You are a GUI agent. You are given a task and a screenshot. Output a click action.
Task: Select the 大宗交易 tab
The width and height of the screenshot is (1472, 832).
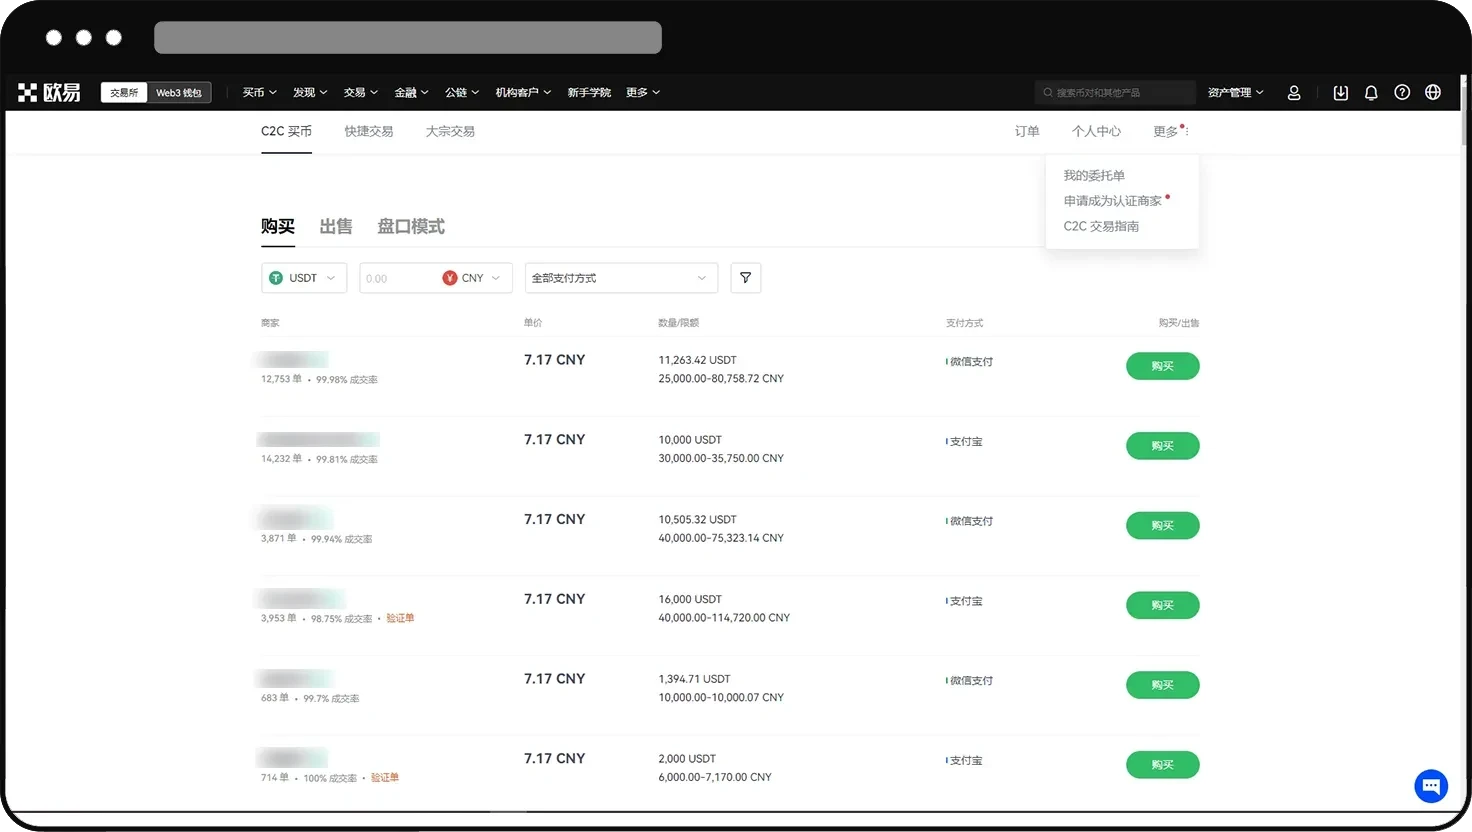pos(450,131)
